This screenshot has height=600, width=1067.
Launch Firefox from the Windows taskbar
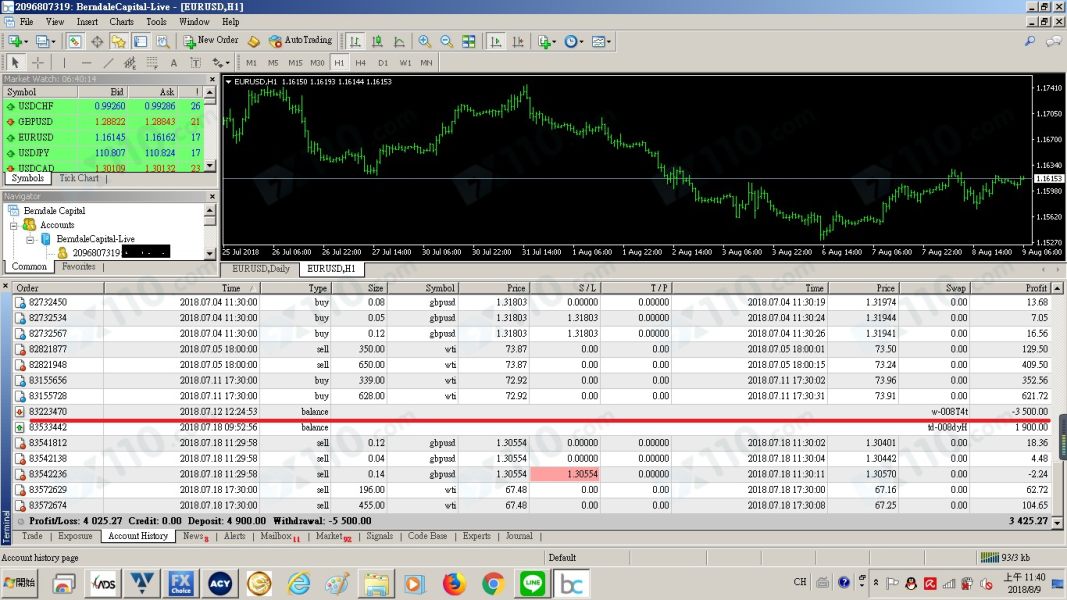coord(454,582)
